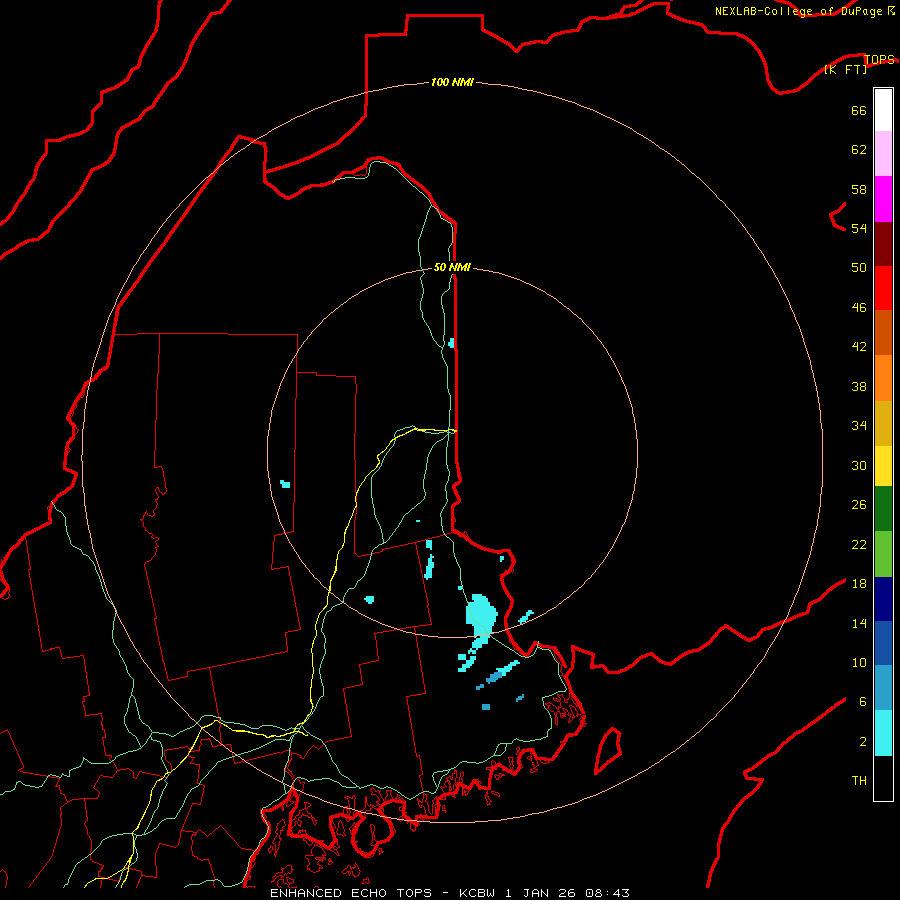Select the bright red legend swatch
900x900 pixels.
[x=883, y=288]
